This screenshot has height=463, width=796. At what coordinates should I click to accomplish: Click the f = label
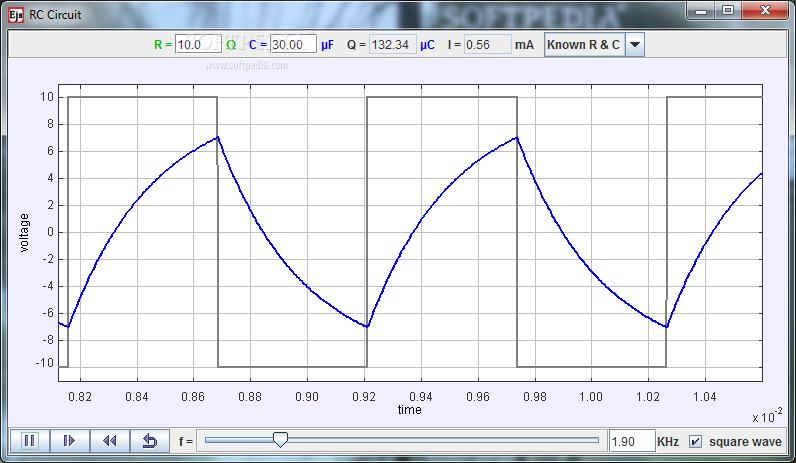coord(186,442)
